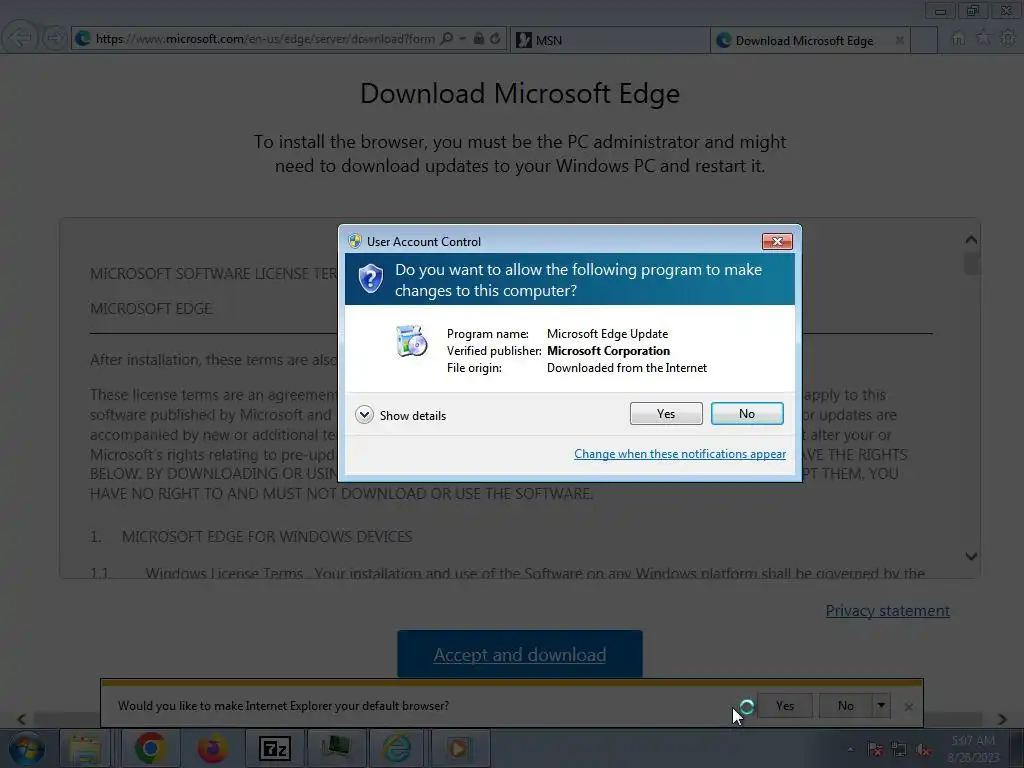
Task: Click the Accept and download button
Action: [520, 654]
